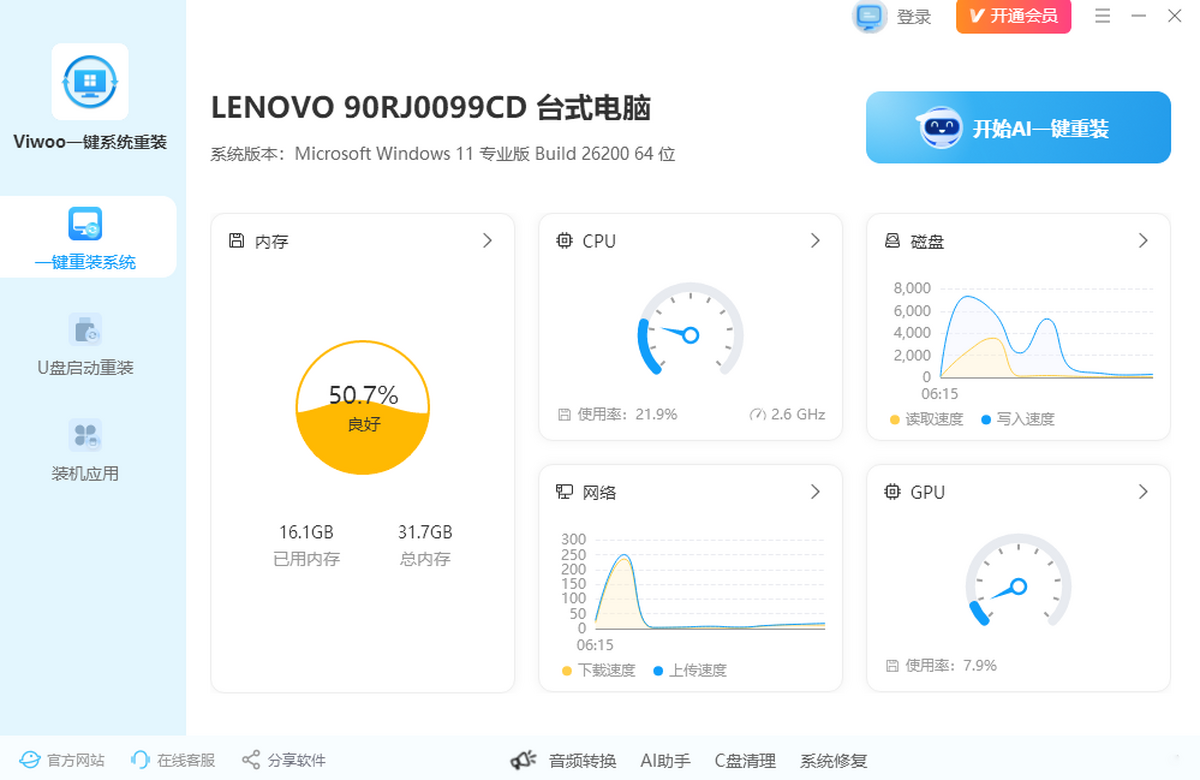Image resolution: width=1200 pixels, height=780 pixels.
Task: Click the memory card floppy icon
Action: pyautogui.click(x=237, y=241)
